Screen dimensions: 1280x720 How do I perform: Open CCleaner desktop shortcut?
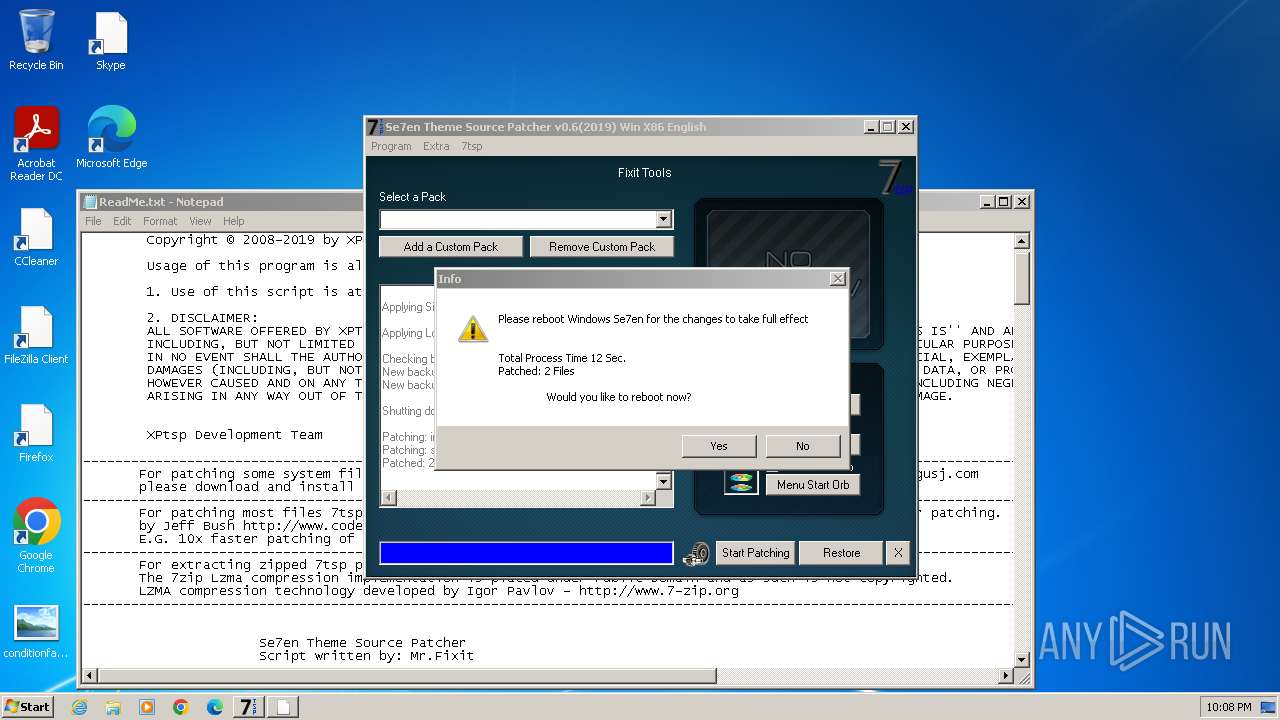pyautogui.click(x=36, y=237)
